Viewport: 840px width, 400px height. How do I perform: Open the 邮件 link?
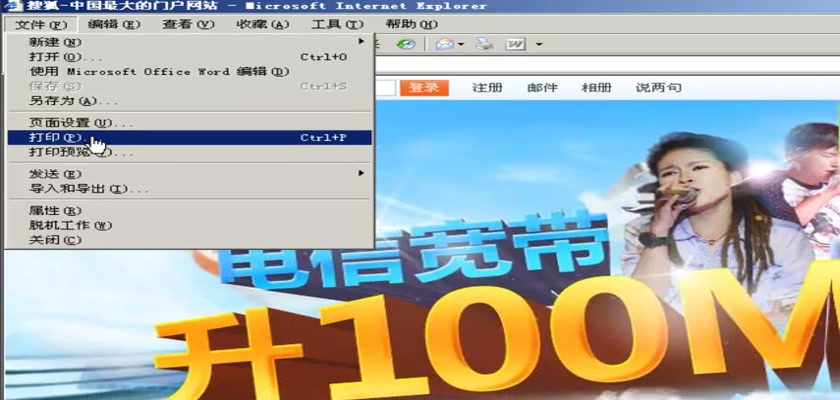pos(542,88)
